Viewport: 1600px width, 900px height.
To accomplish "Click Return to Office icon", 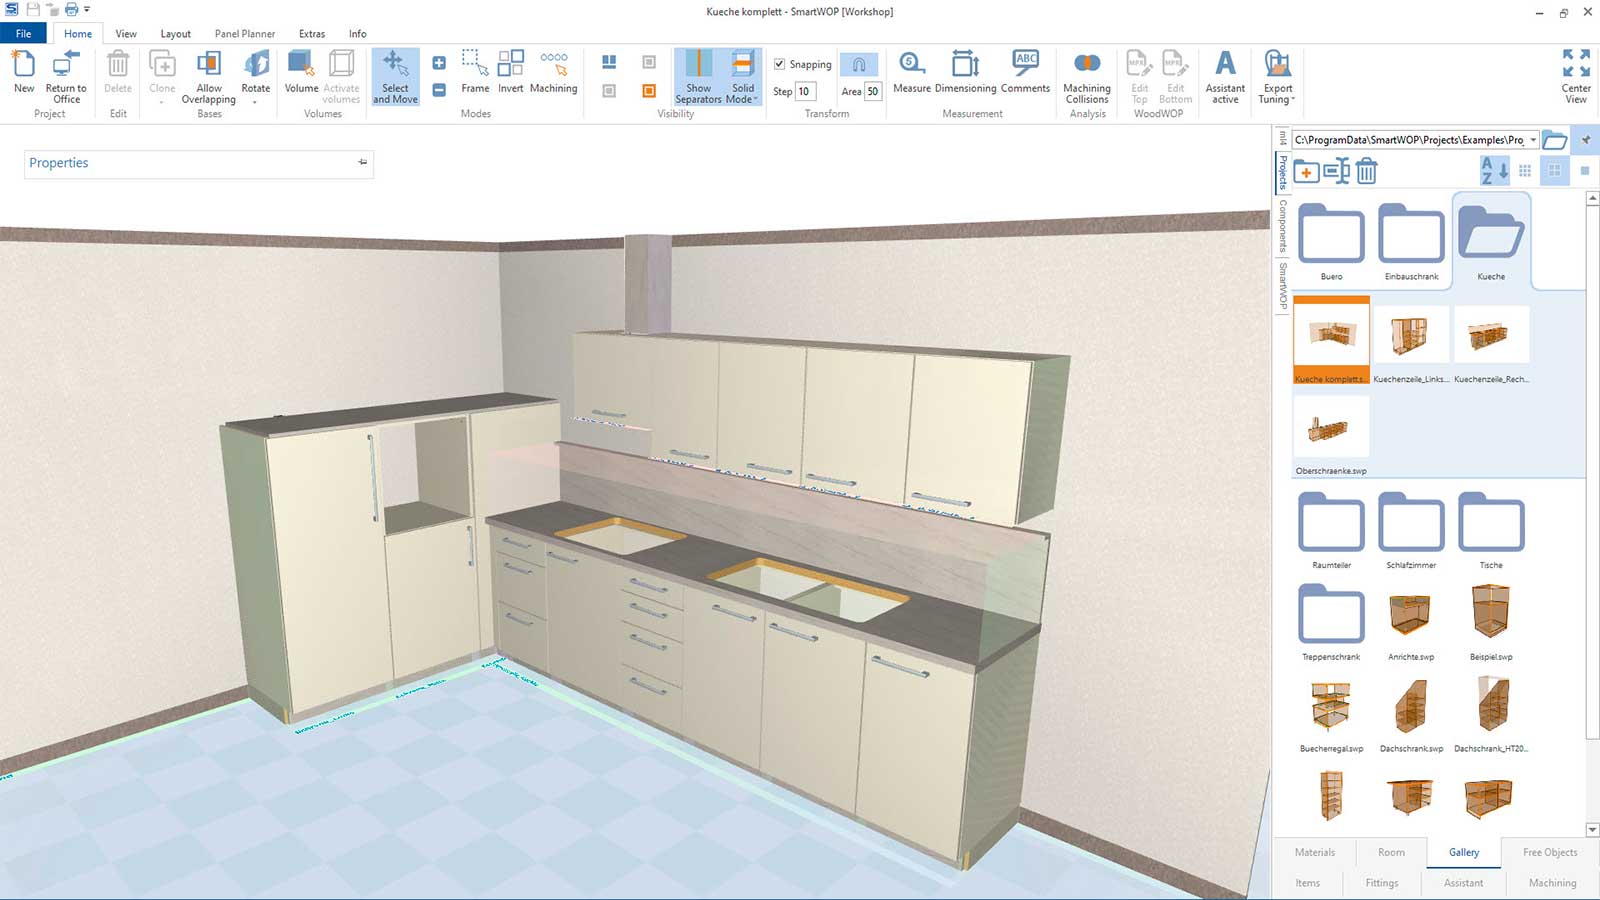I will [66, 76].
